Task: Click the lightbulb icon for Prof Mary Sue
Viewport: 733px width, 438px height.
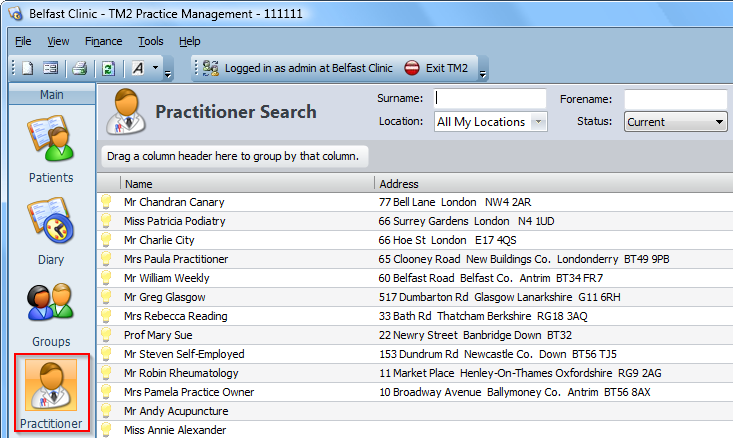Action: (x=106, y=335)
